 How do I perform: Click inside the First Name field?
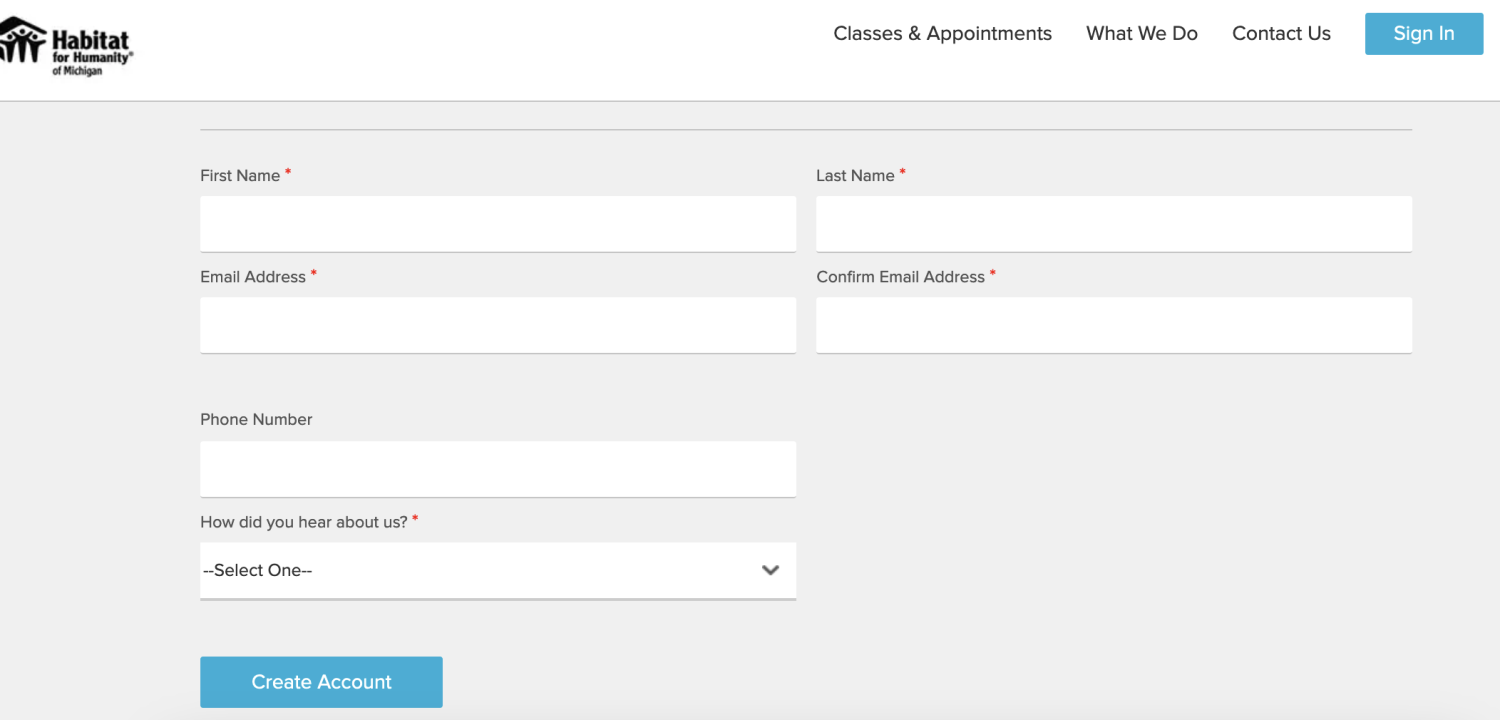(x=497, y=223)
